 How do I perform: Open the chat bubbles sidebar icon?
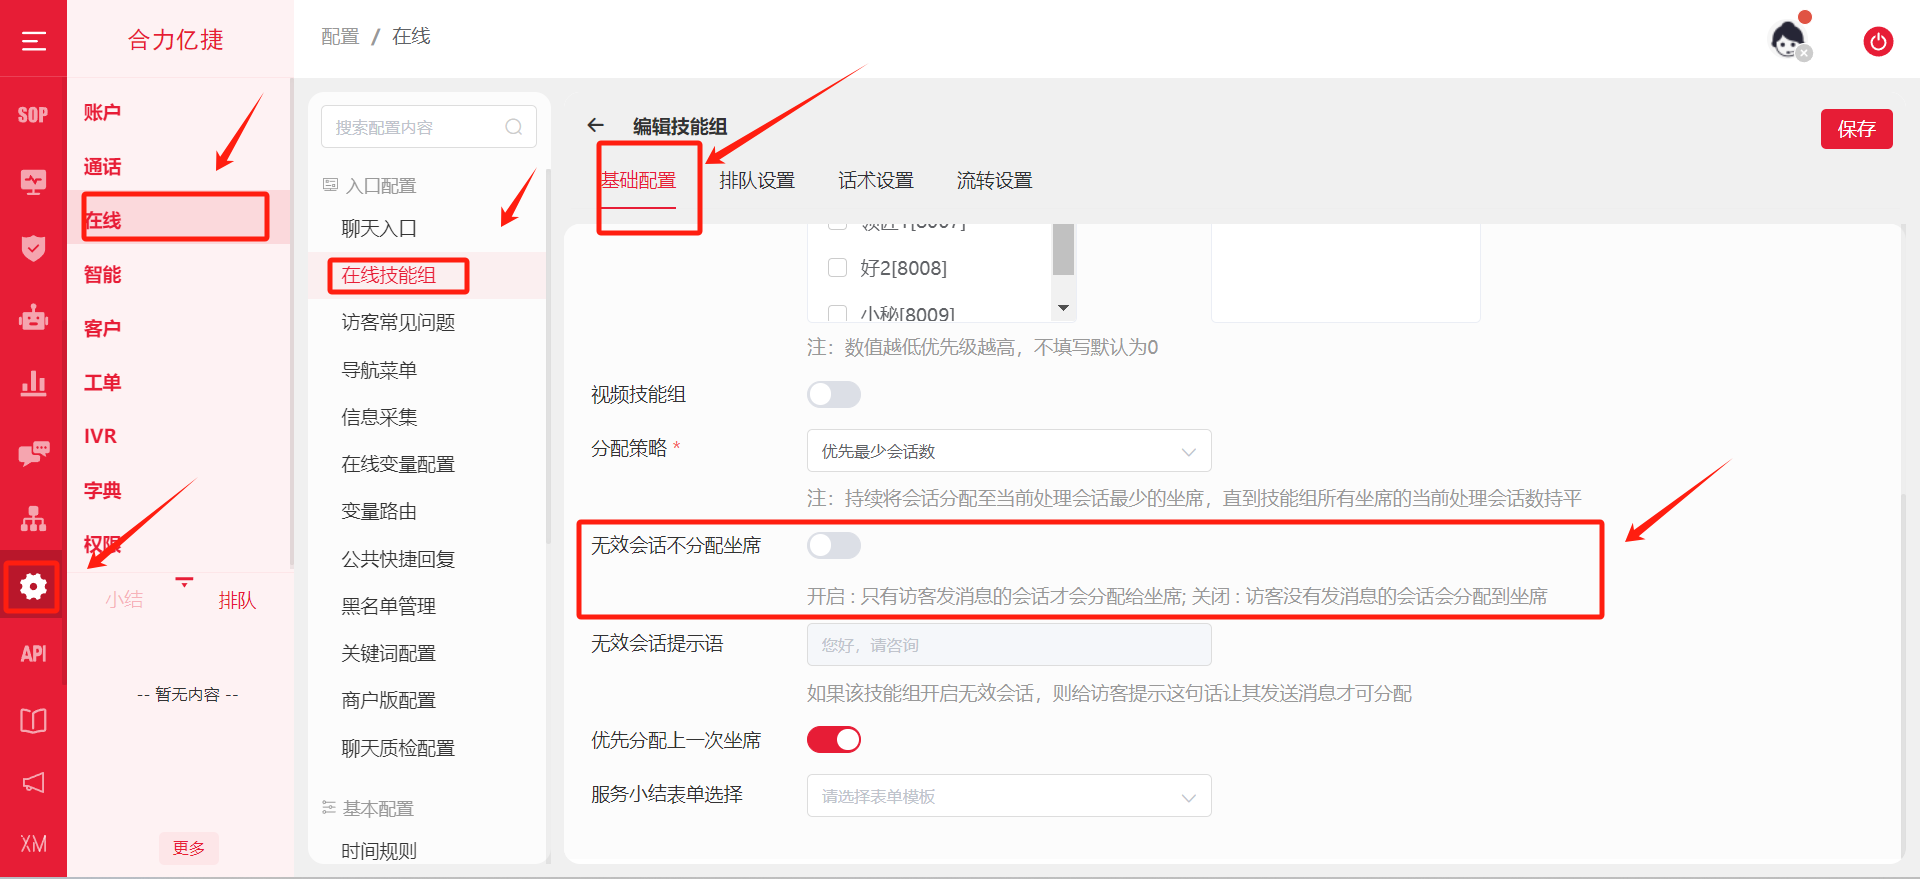pyautogui.click(x=33, y=453)
